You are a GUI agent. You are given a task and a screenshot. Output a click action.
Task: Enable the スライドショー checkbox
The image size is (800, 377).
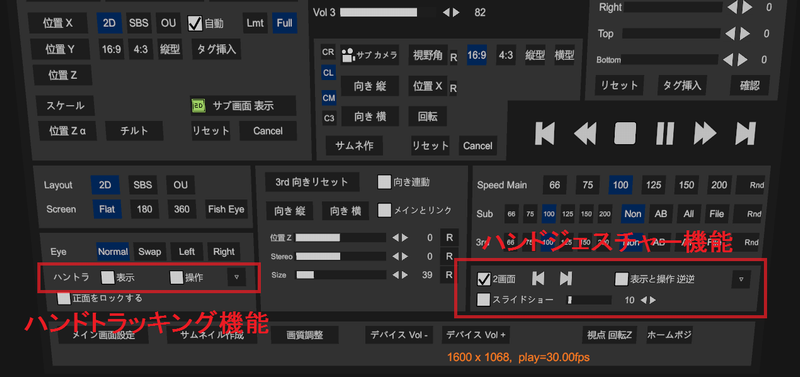pos(483,300)
